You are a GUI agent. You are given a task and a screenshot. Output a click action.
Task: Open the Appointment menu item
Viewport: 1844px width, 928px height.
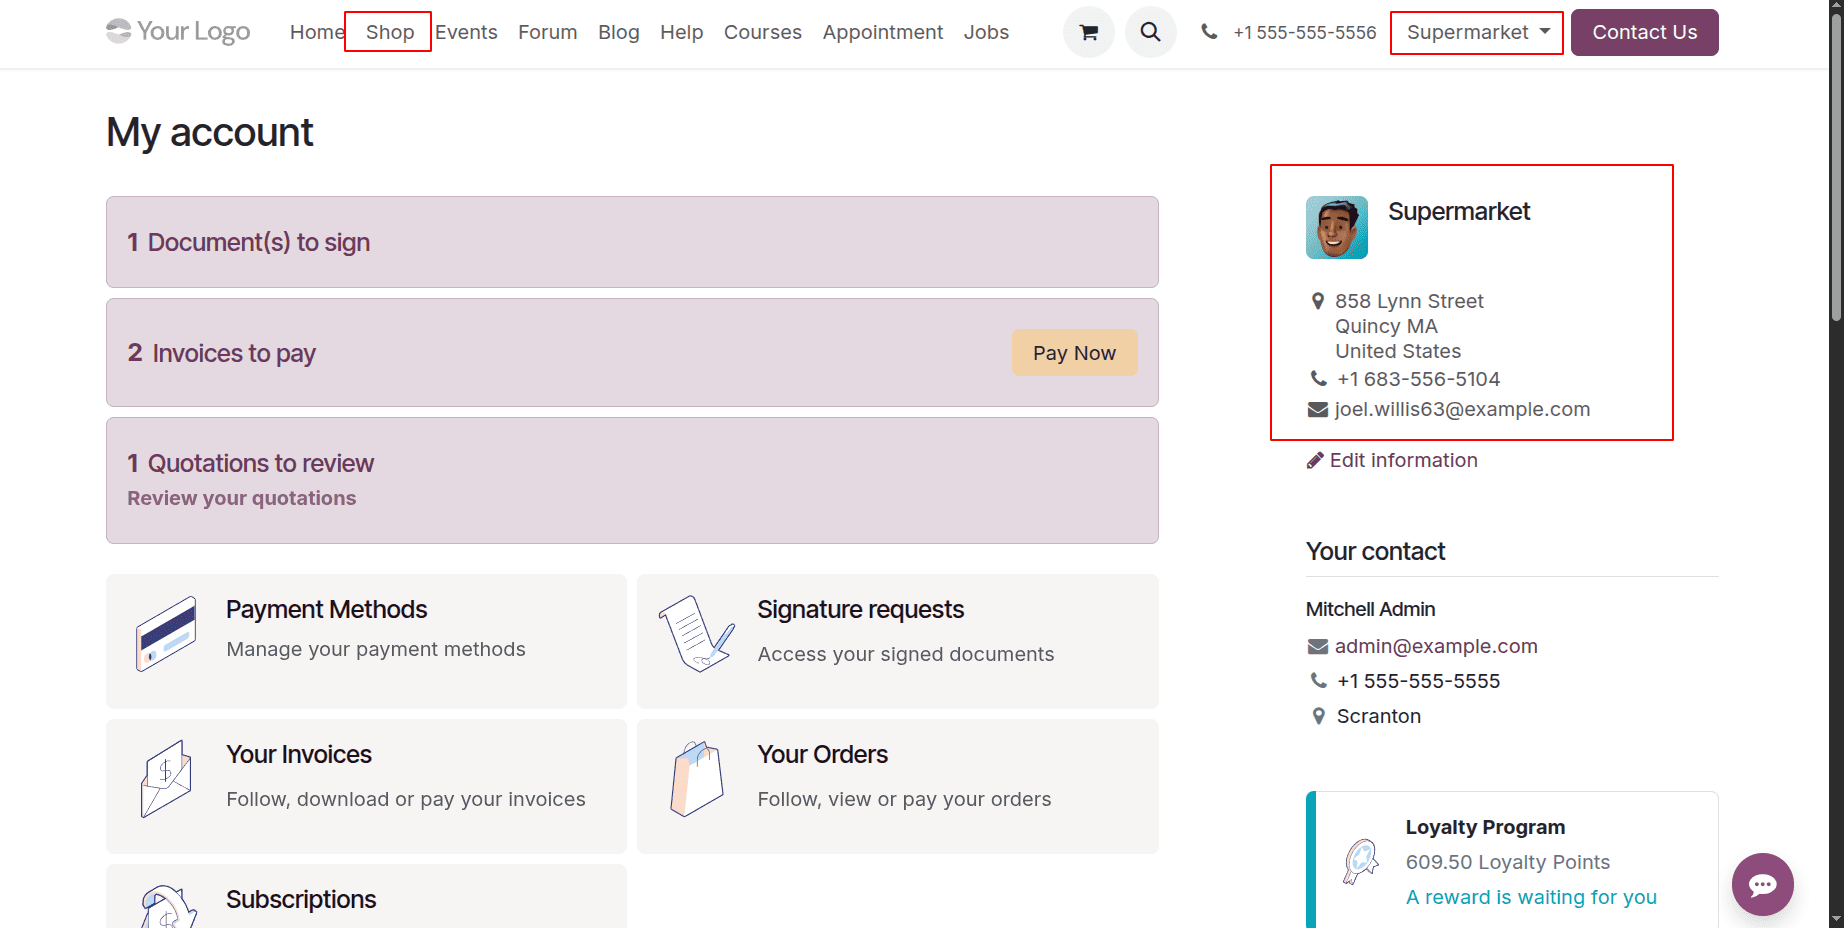882,32
